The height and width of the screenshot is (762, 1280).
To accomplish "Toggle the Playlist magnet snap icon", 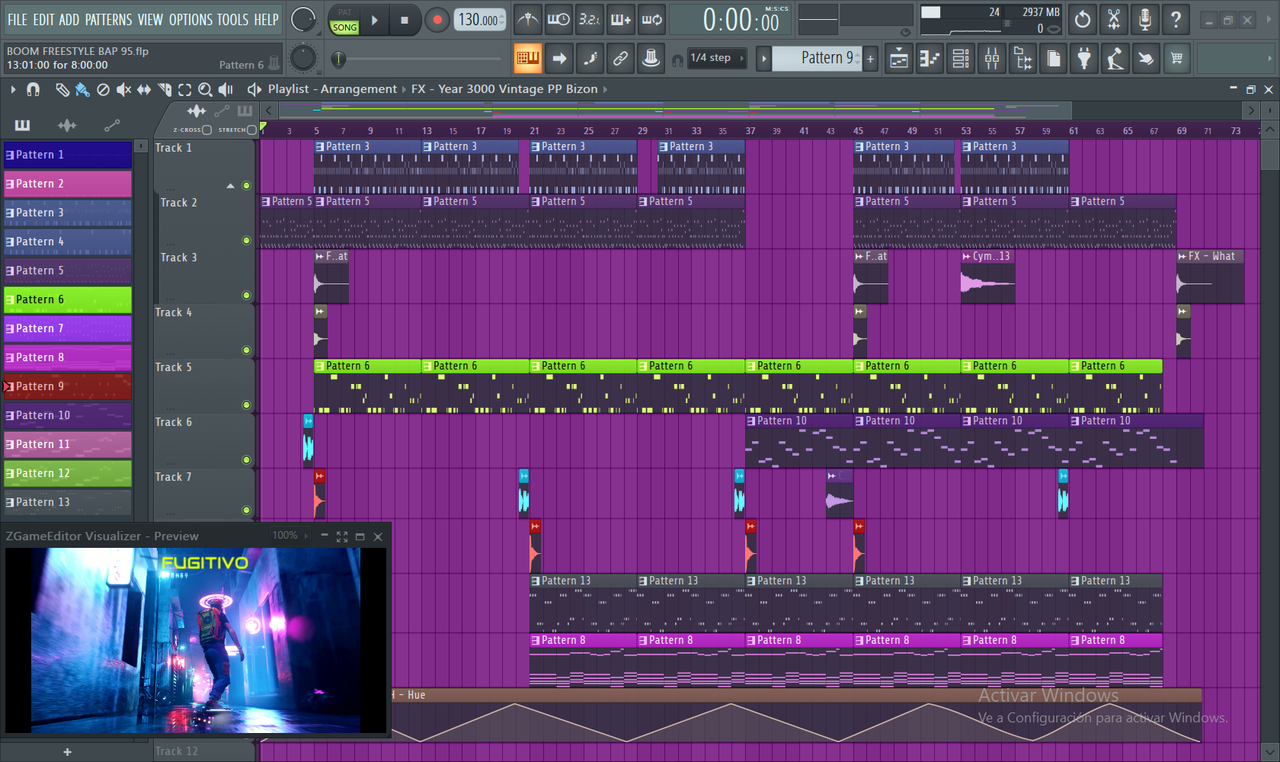I will click(x=33, y=89).
